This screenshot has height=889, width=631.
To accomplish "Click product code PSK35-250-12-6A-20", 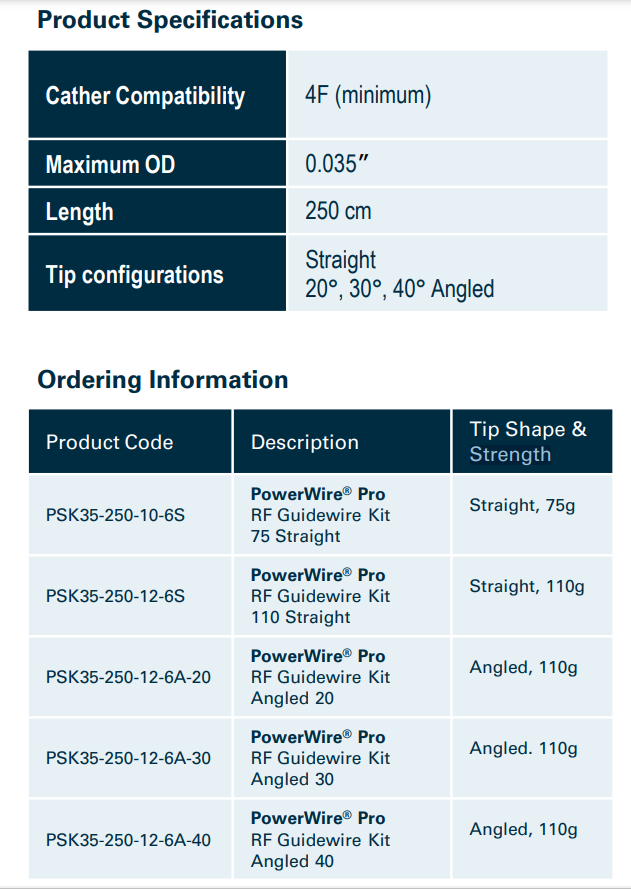I will (x=129, y=677).
